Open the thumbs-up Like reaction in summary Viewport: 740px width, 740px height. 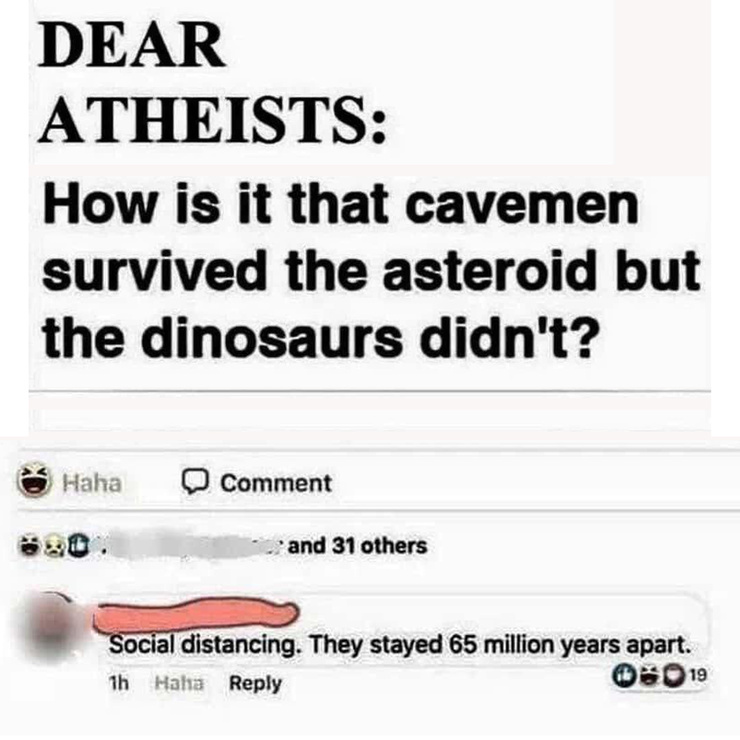76,546
